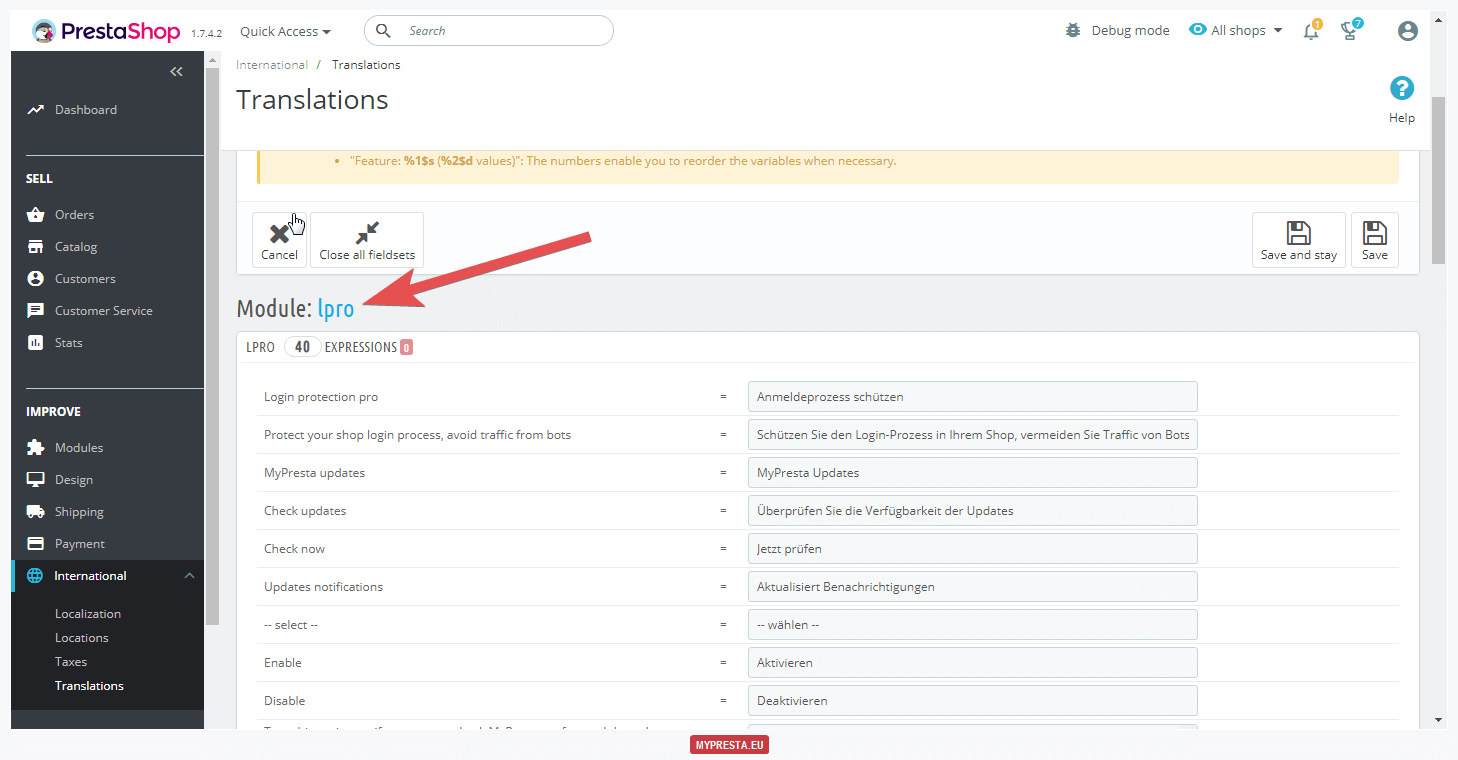Click the International globe icon

pyautogui.click(x=36, y=576)
